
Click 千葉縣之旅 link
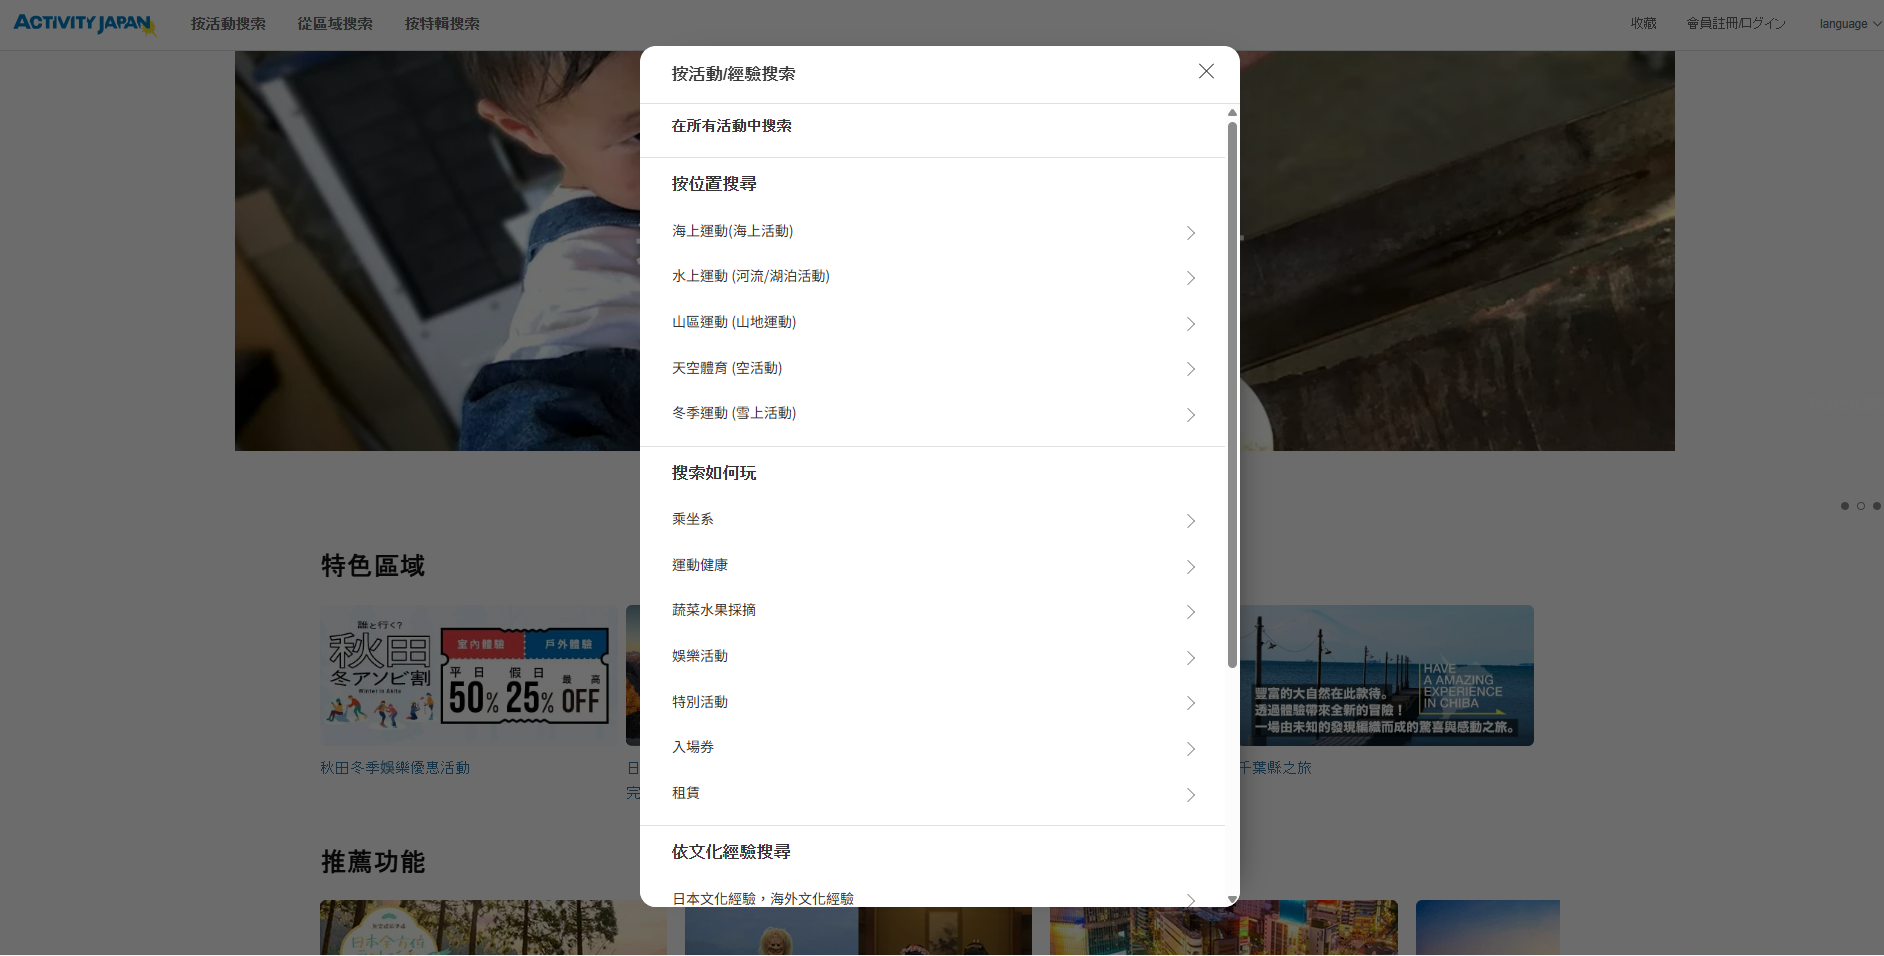point(1275,768)
